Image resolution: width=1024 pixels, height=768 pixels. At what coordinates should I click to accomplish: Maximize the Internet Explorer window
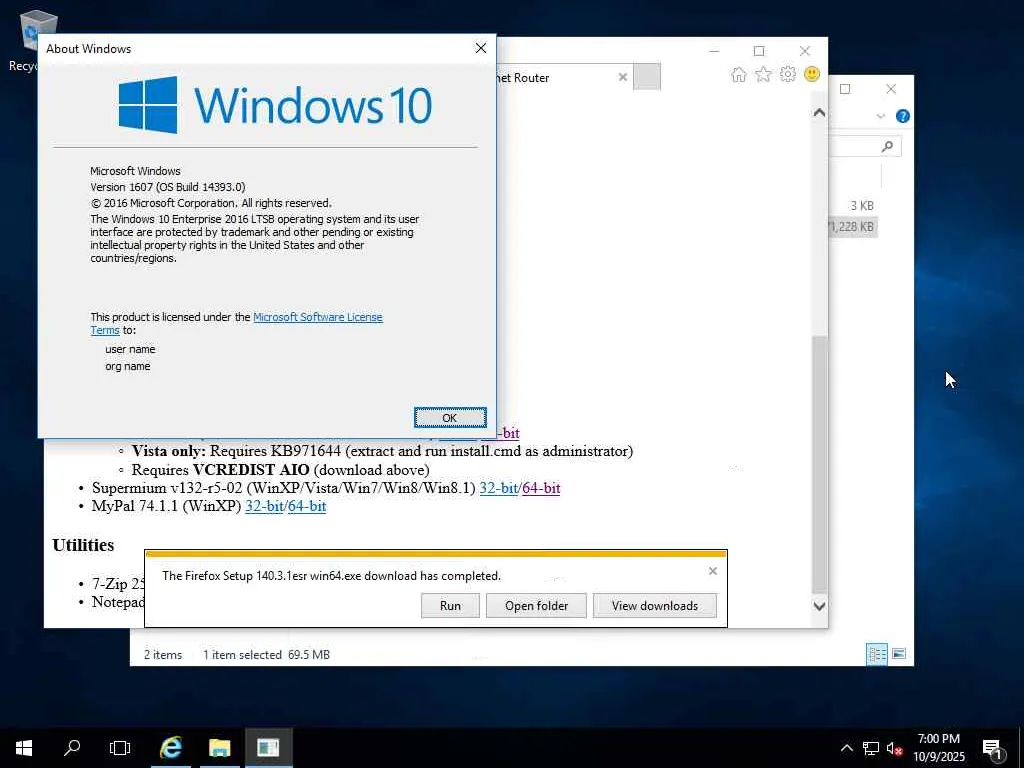[x=759, y=51]
